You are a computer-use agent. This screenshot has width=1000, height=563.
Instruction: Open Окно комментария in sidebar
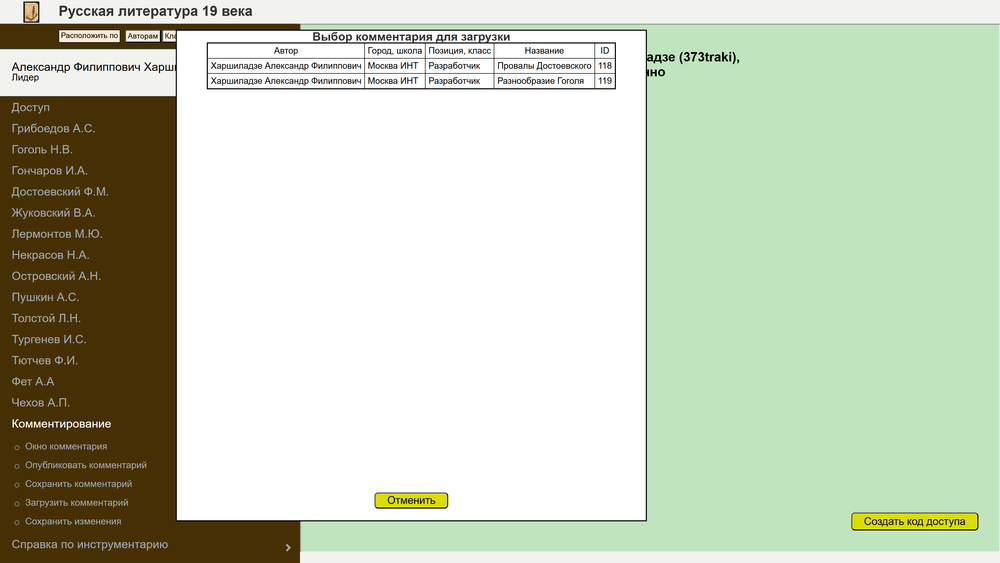(x=66, y=447)
